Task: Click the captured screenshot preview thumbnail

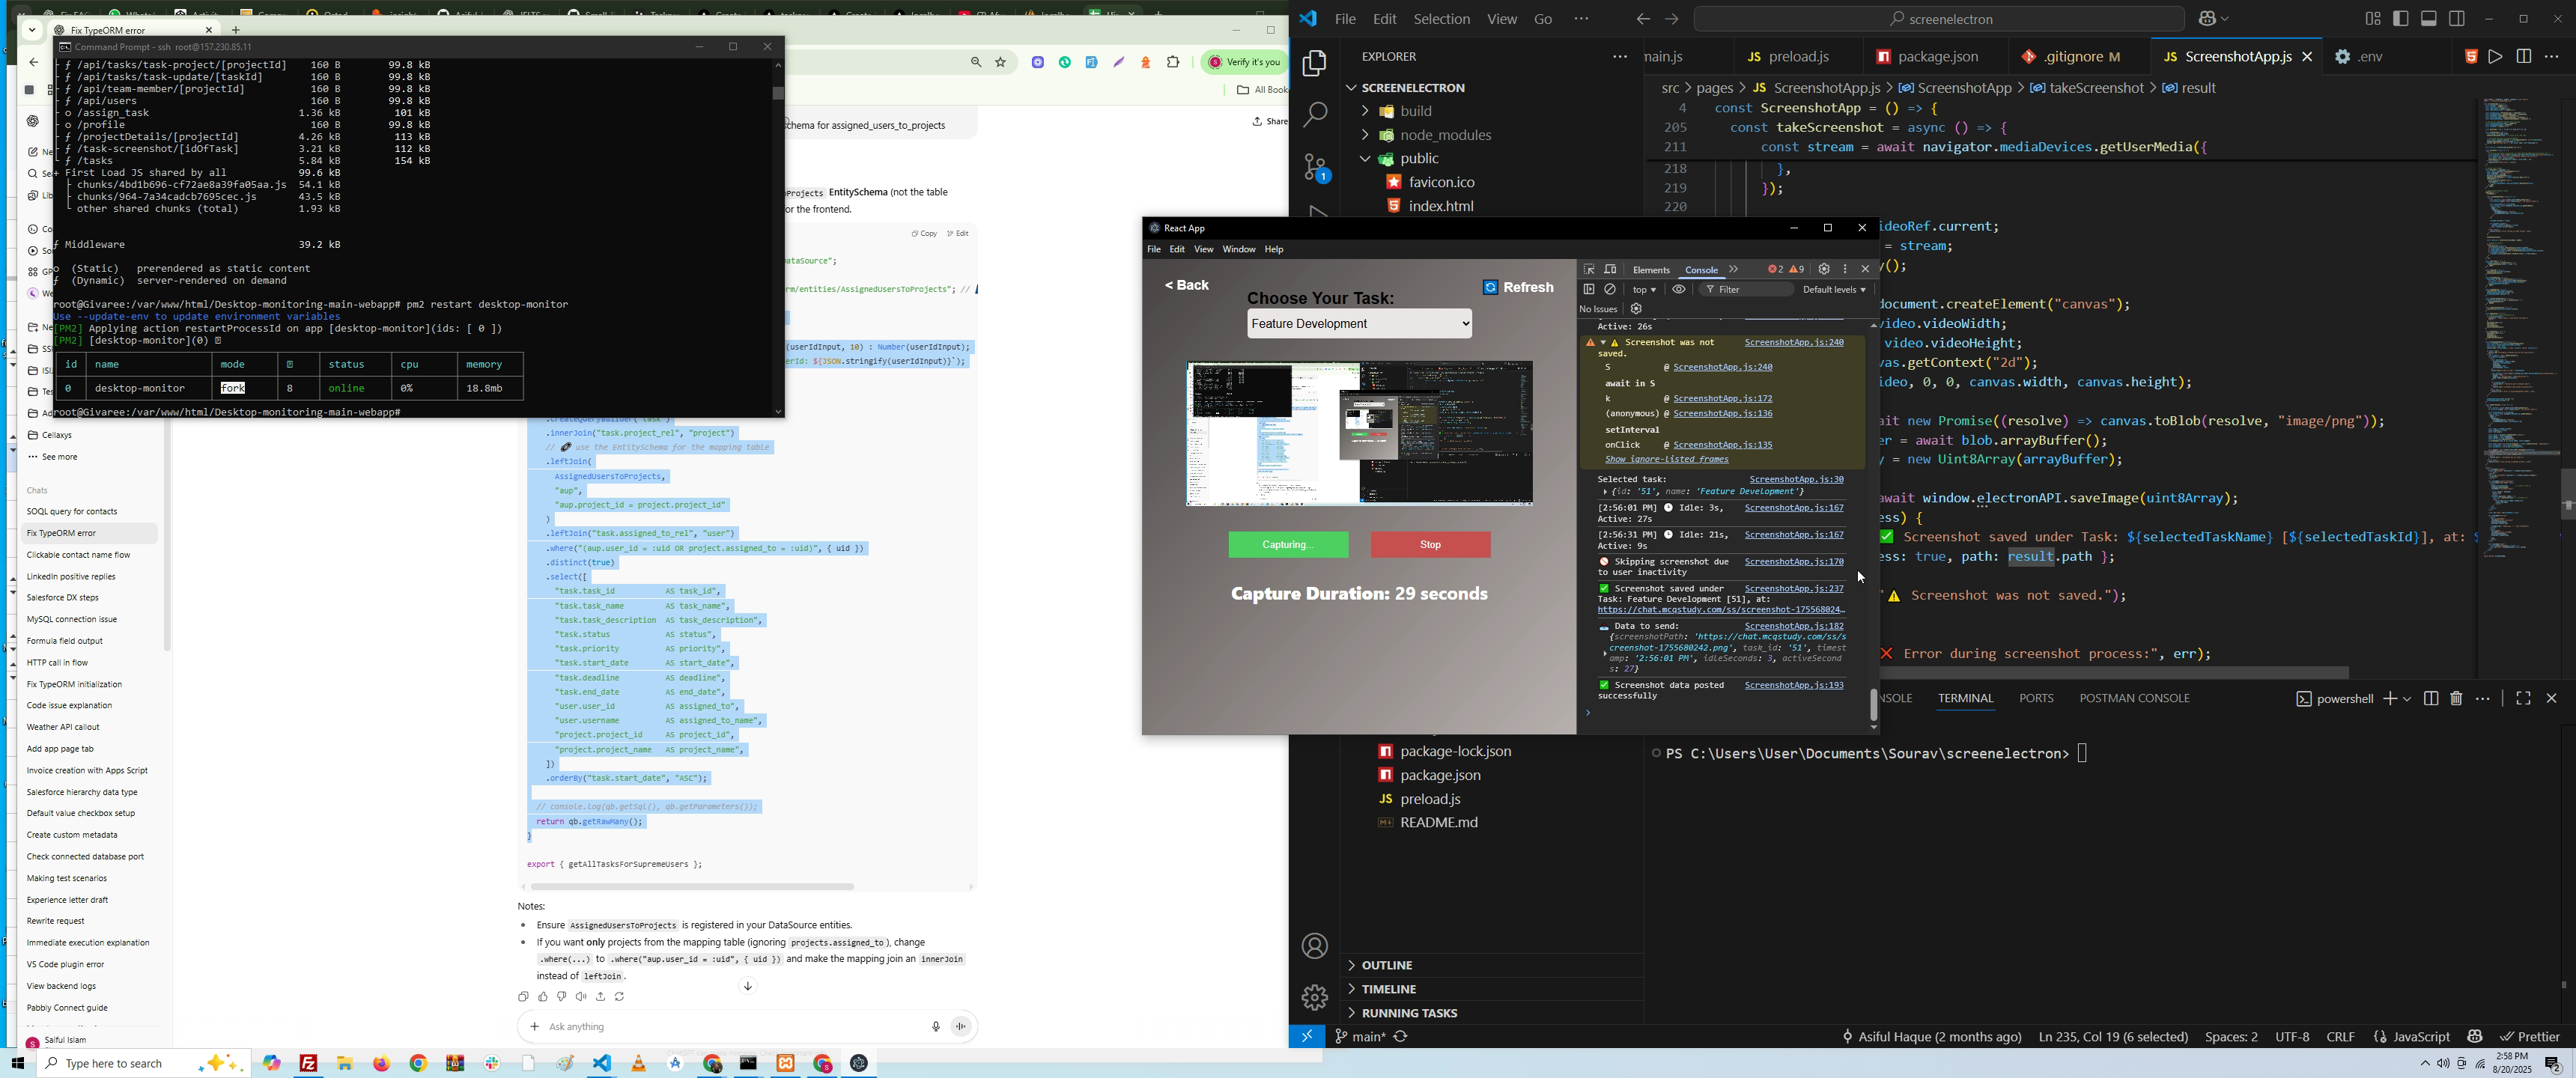Action: (1359, 434)
